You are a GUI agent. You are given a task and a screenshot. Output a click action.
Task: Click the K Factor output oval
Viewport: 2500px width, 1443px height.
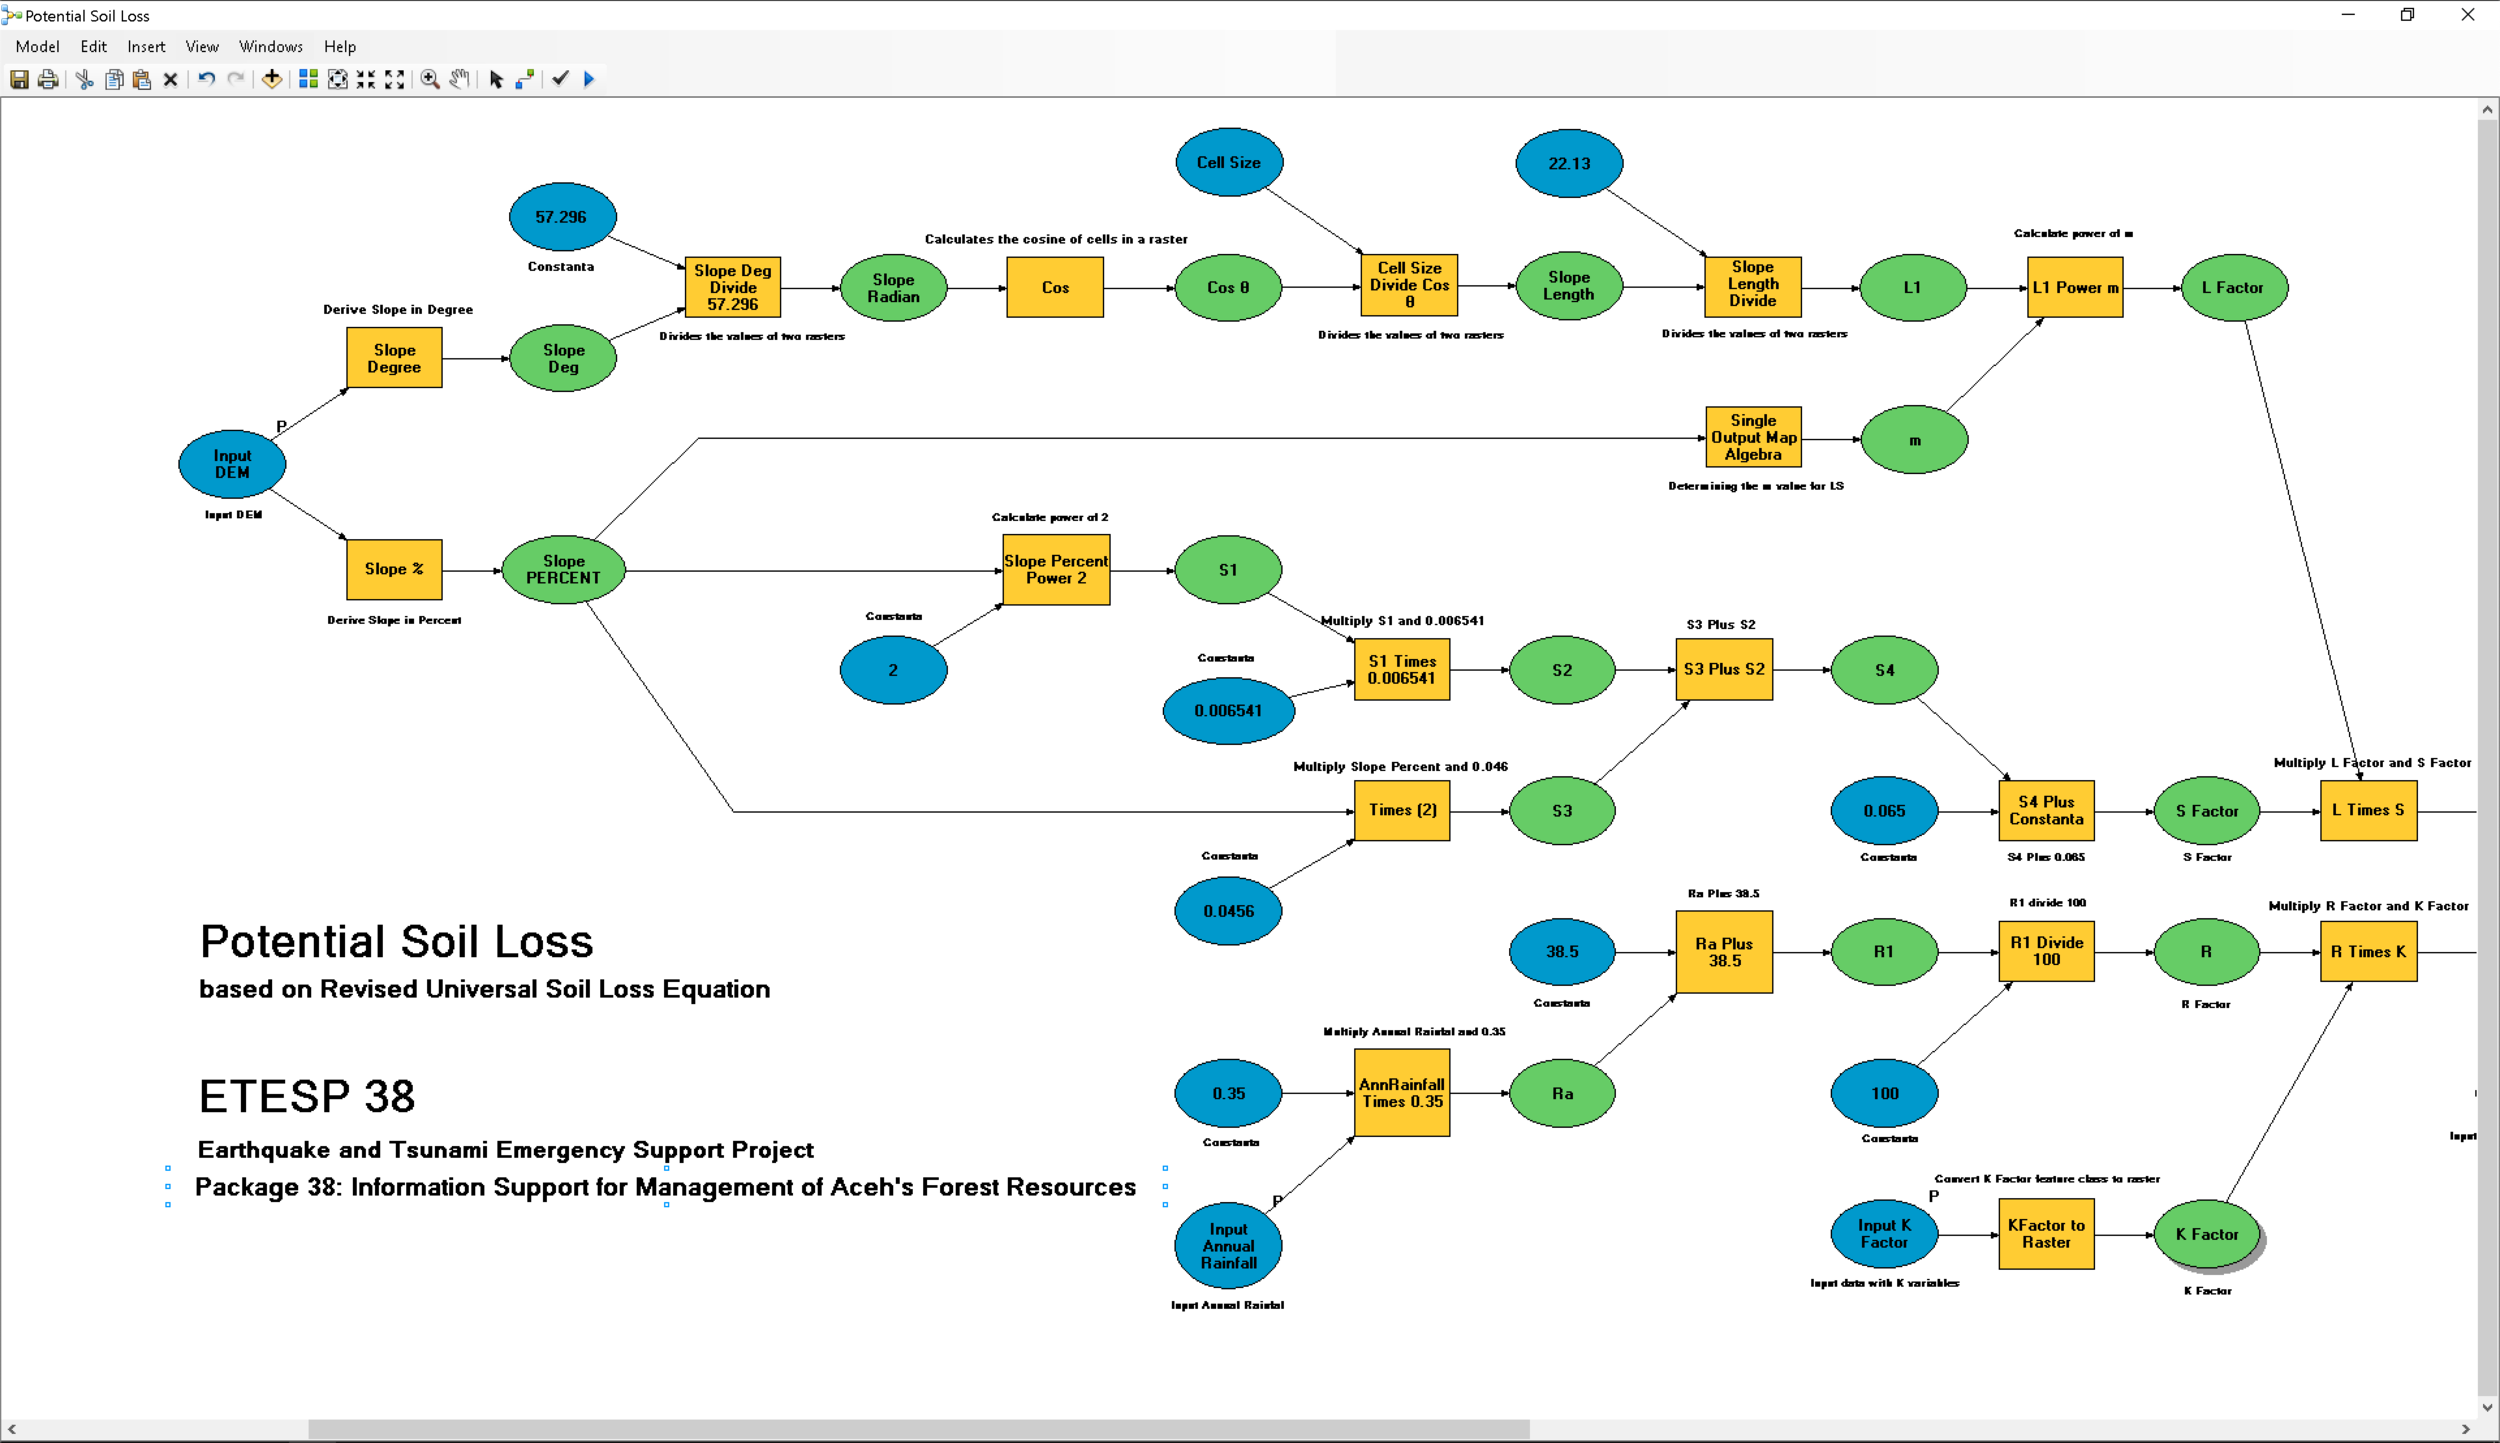2206,1234
